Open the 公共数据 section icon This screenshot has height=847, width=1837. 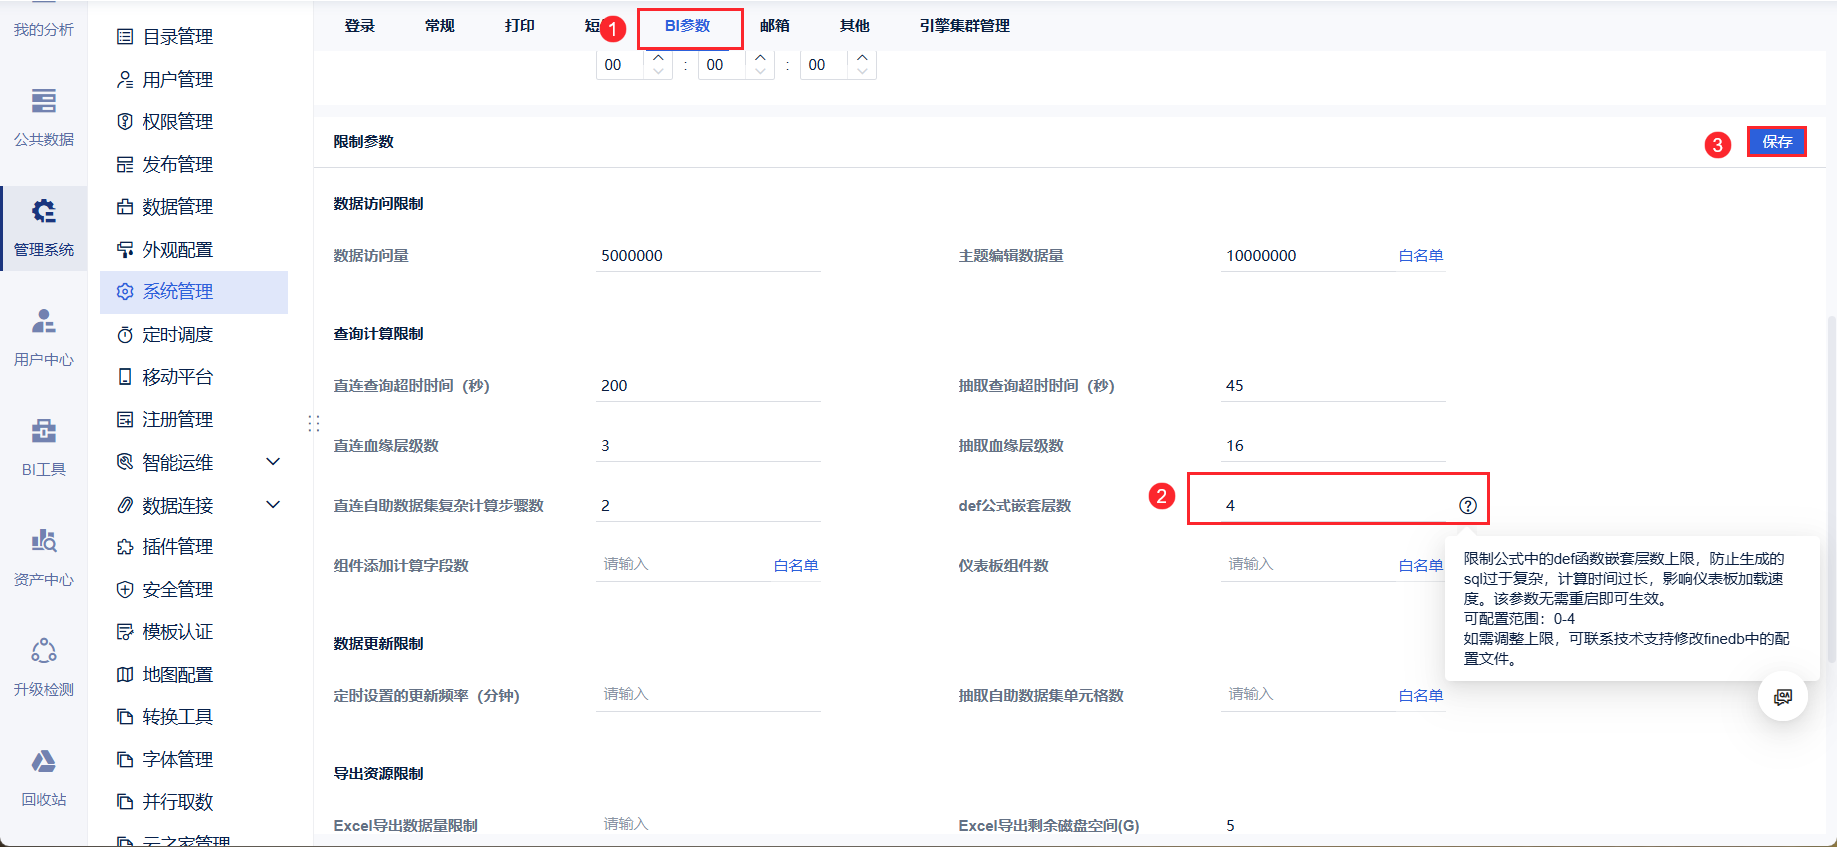pyautogui.click(x=44, y=101)
